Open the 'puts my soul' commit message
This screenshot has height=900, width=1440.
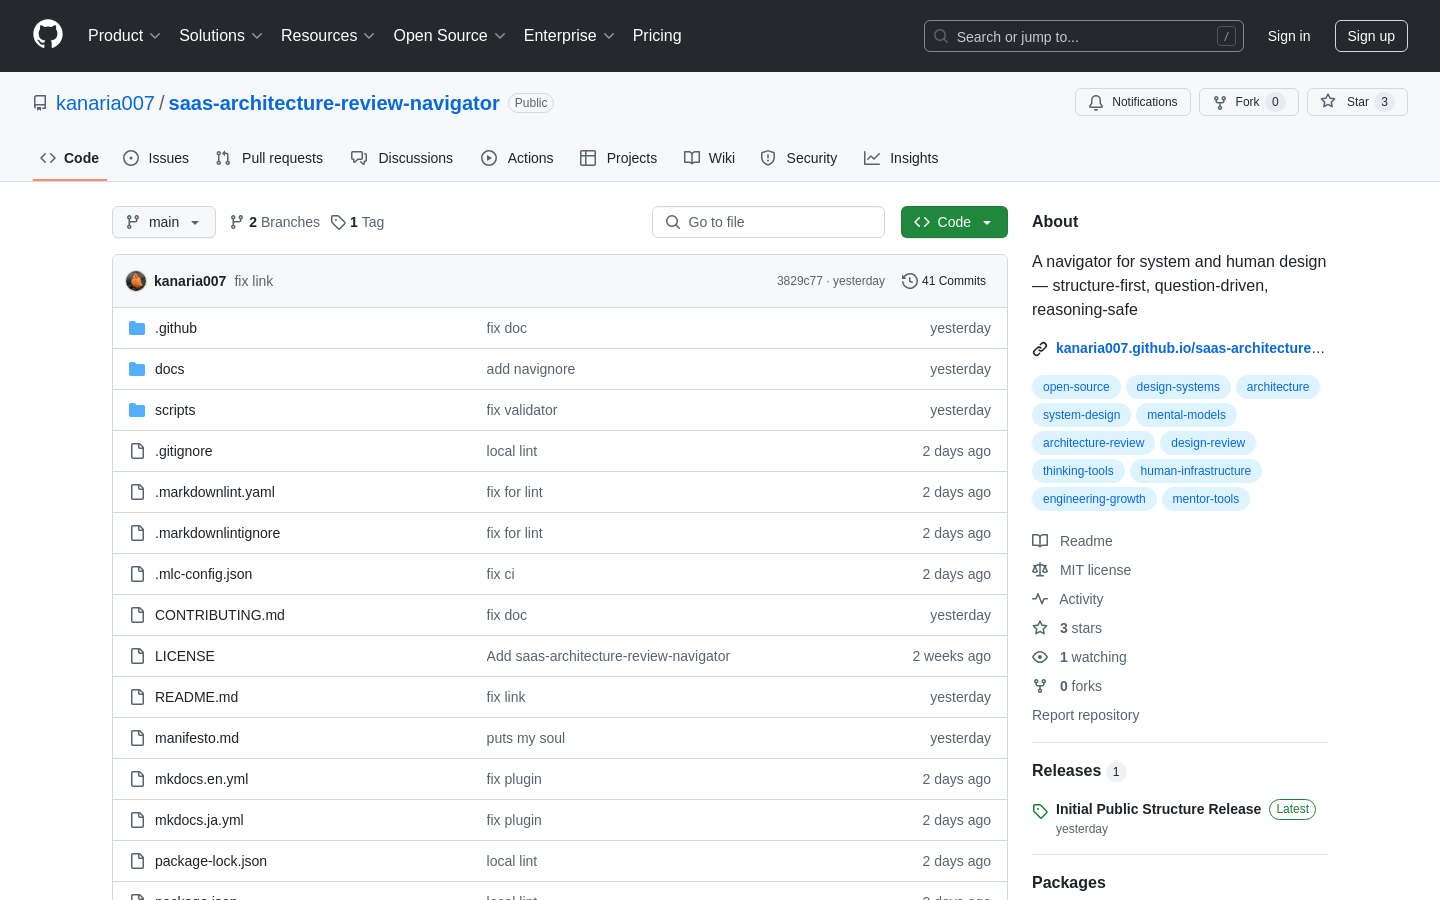(x=526, y=738)
